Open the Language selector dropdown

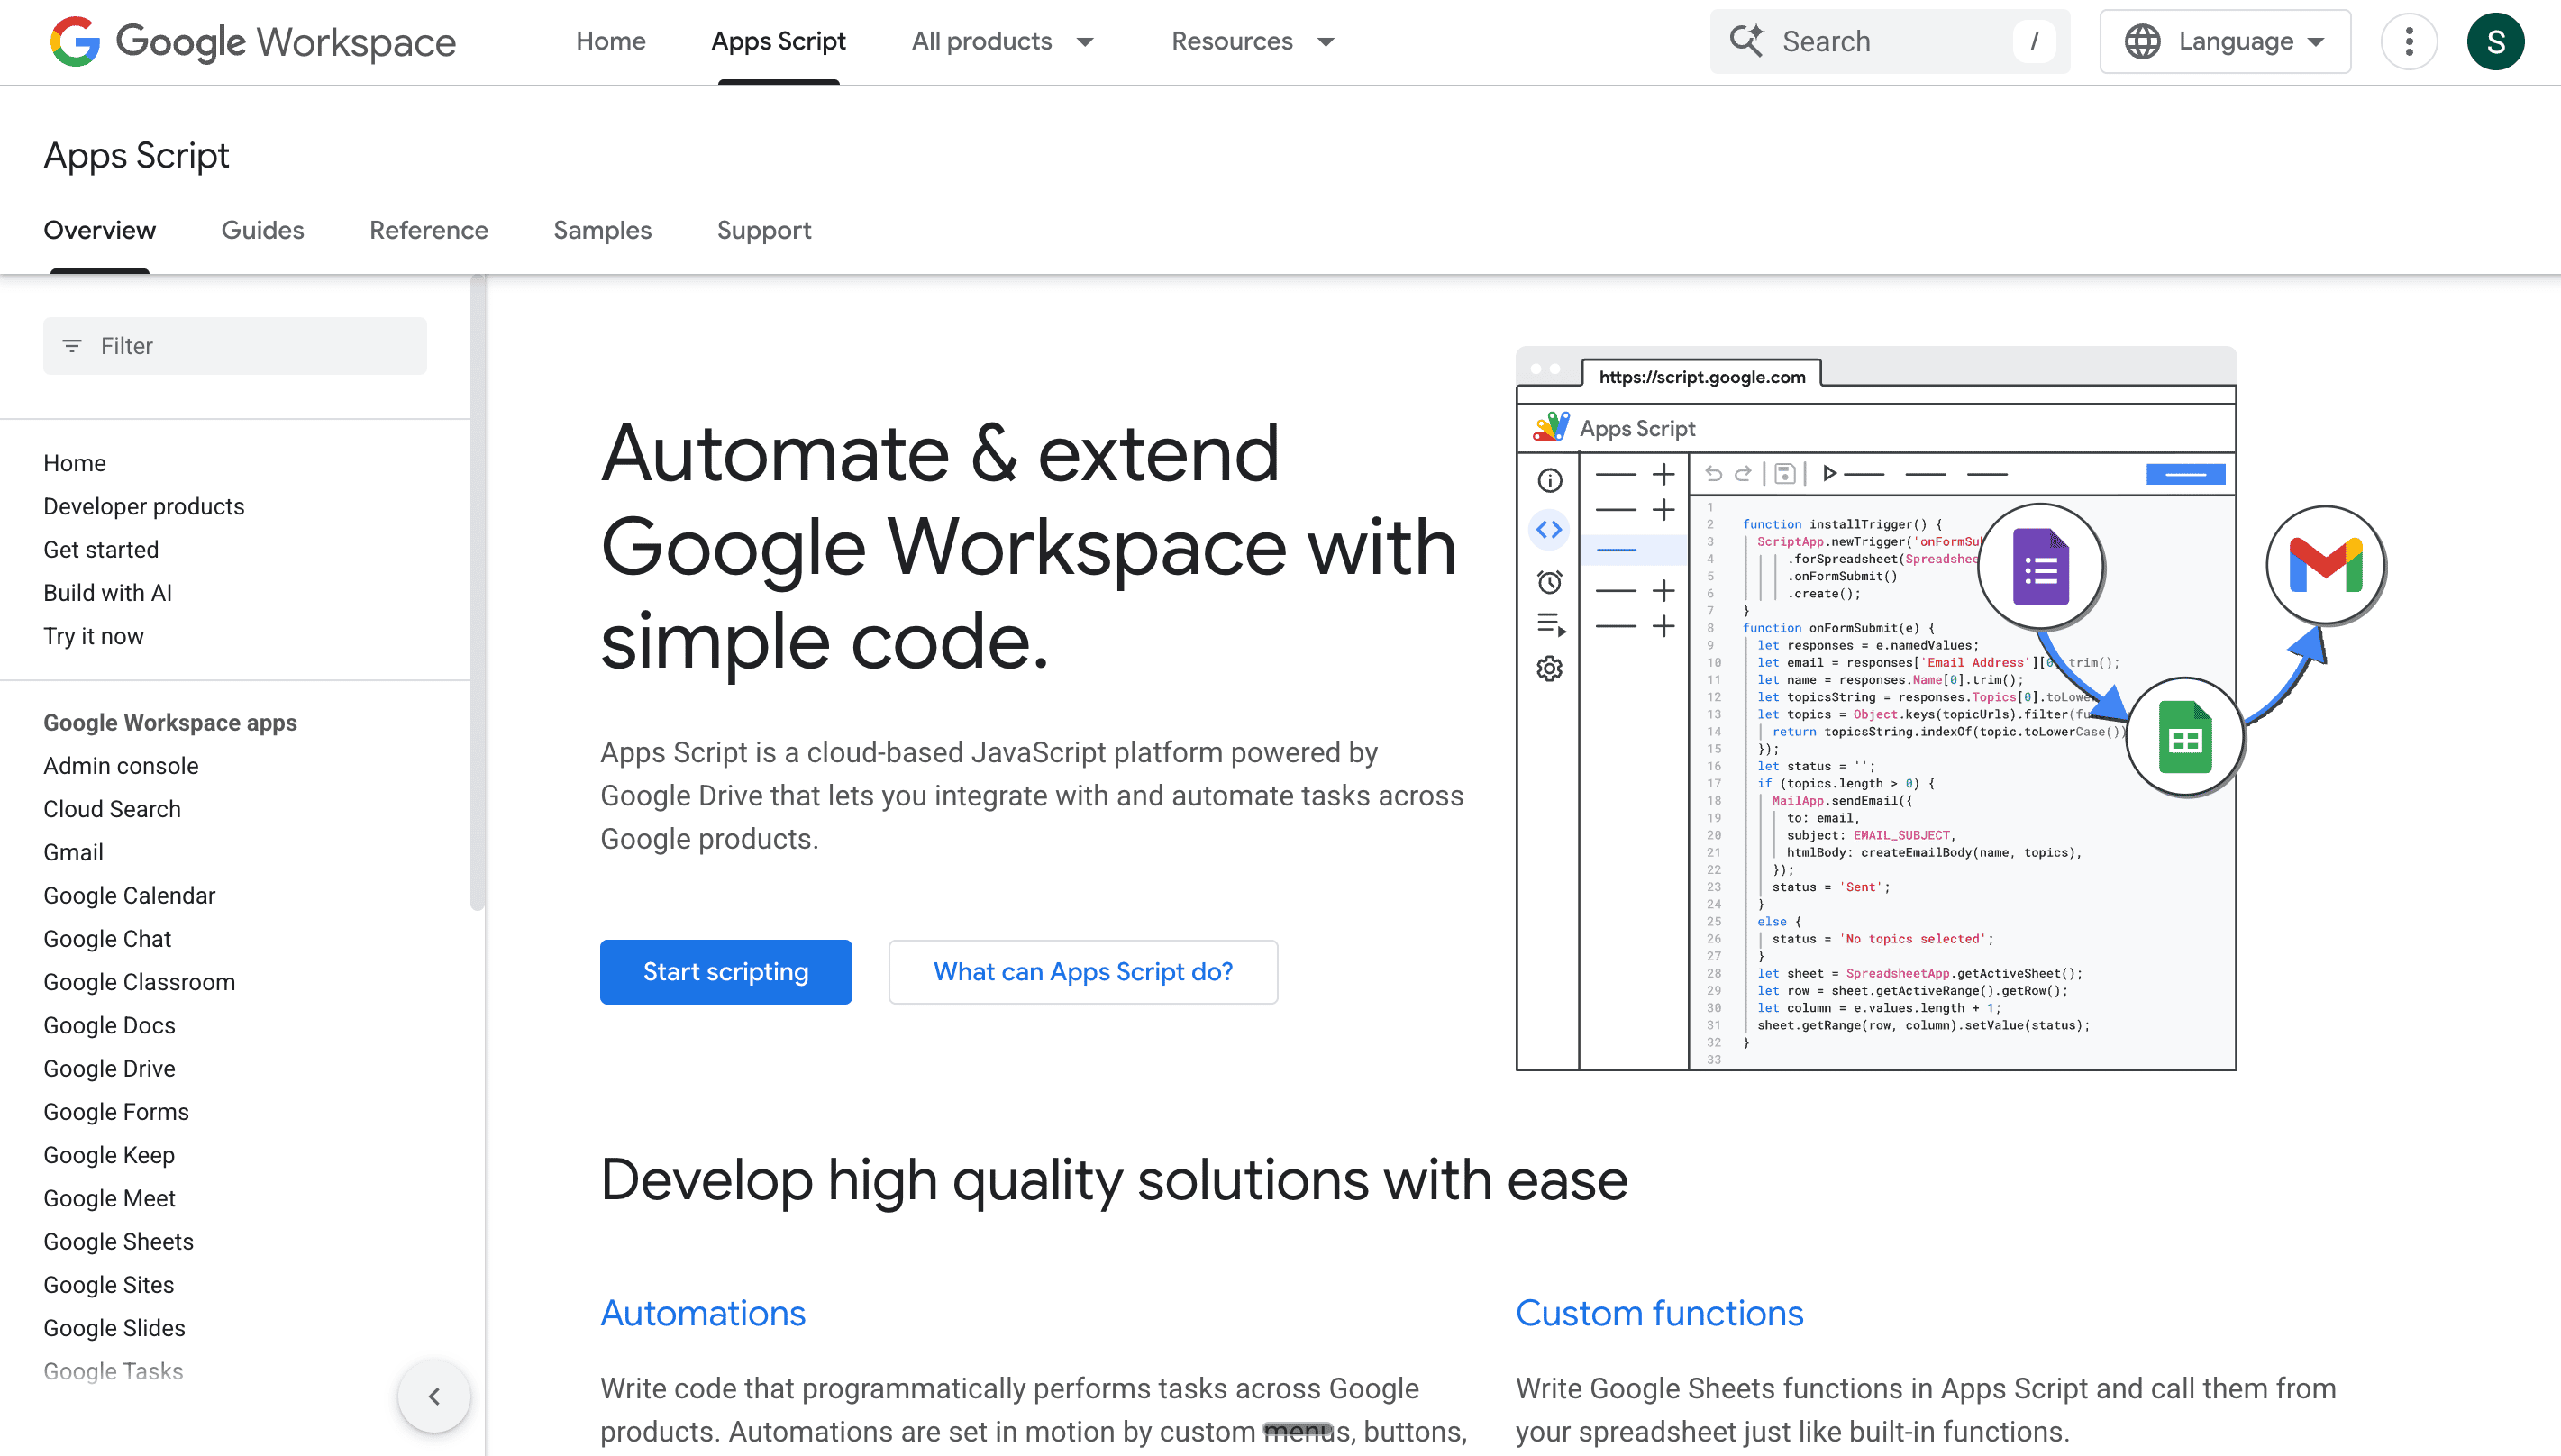[x=2224, y=41]
